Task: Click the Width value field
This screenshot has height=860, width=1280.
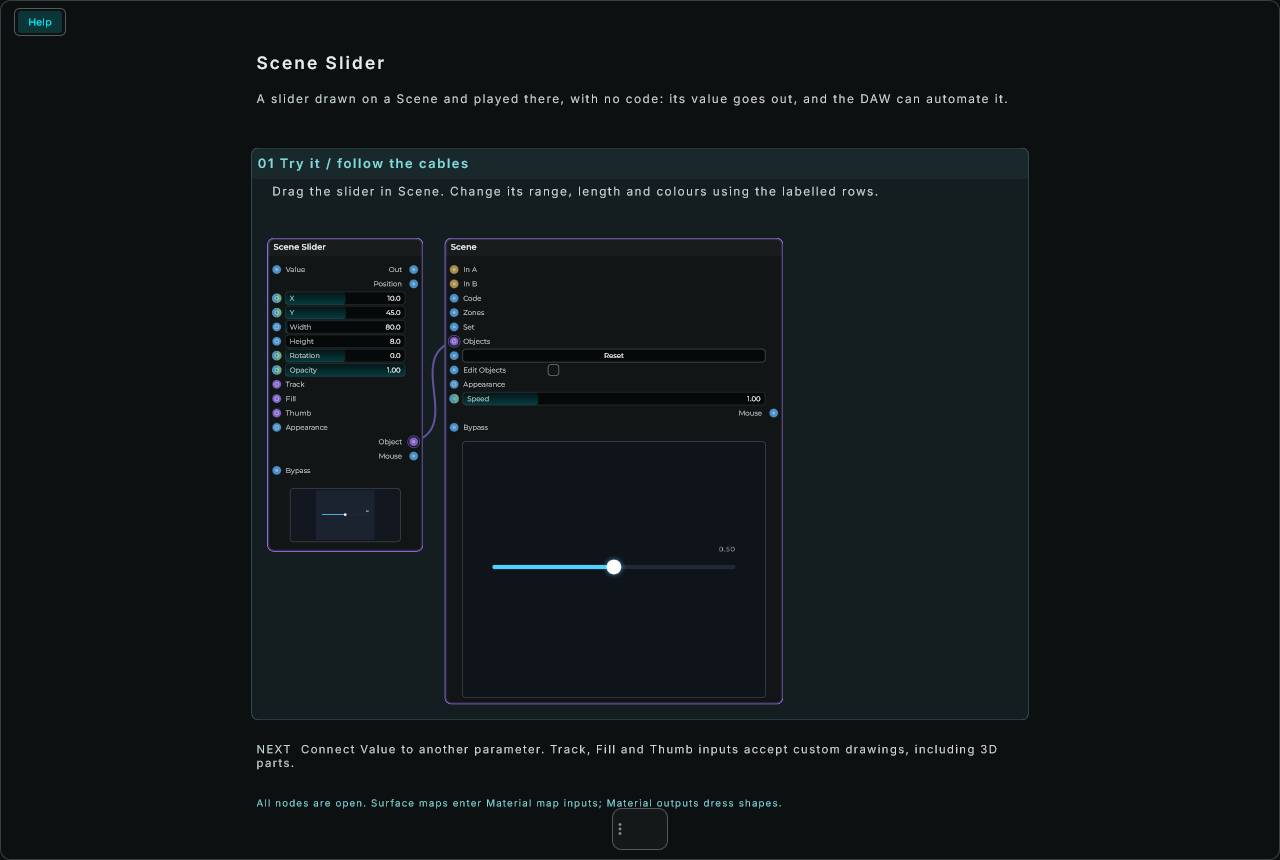Action: coord(345,327)
